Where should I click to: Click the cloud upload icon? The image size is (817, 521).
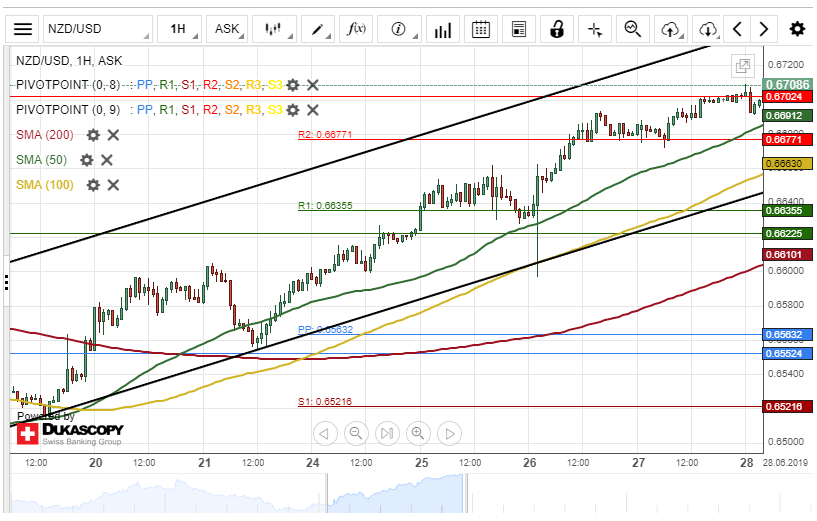(x=672, y=29)
